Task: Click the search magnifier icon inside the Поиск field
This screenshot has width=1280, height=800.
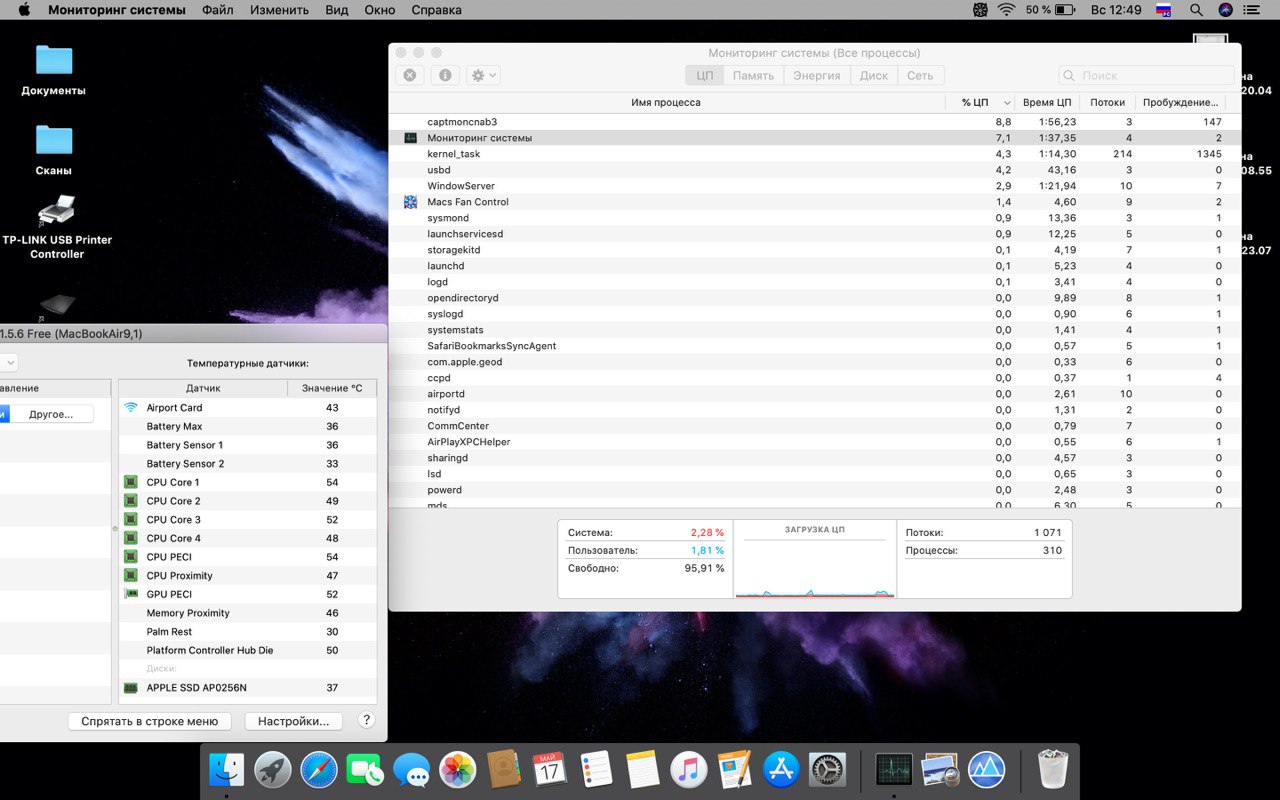Action: tap(1070, 76)
